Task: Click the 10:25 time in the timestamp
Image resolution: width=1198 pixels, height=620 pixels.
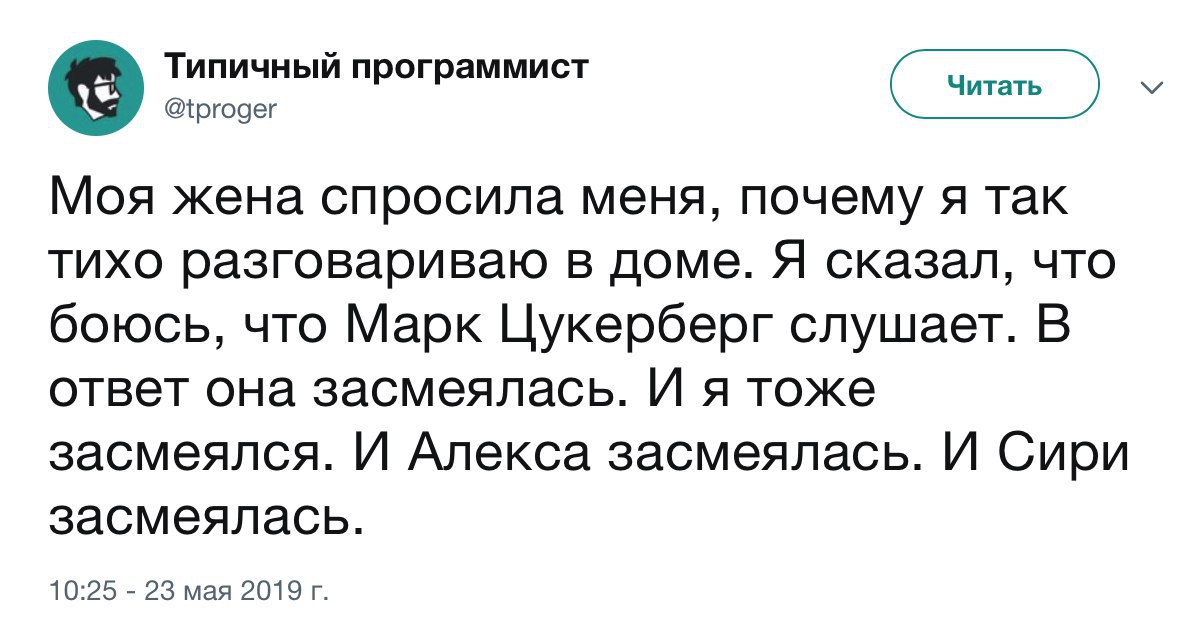Action: click(x=76, y=592)
